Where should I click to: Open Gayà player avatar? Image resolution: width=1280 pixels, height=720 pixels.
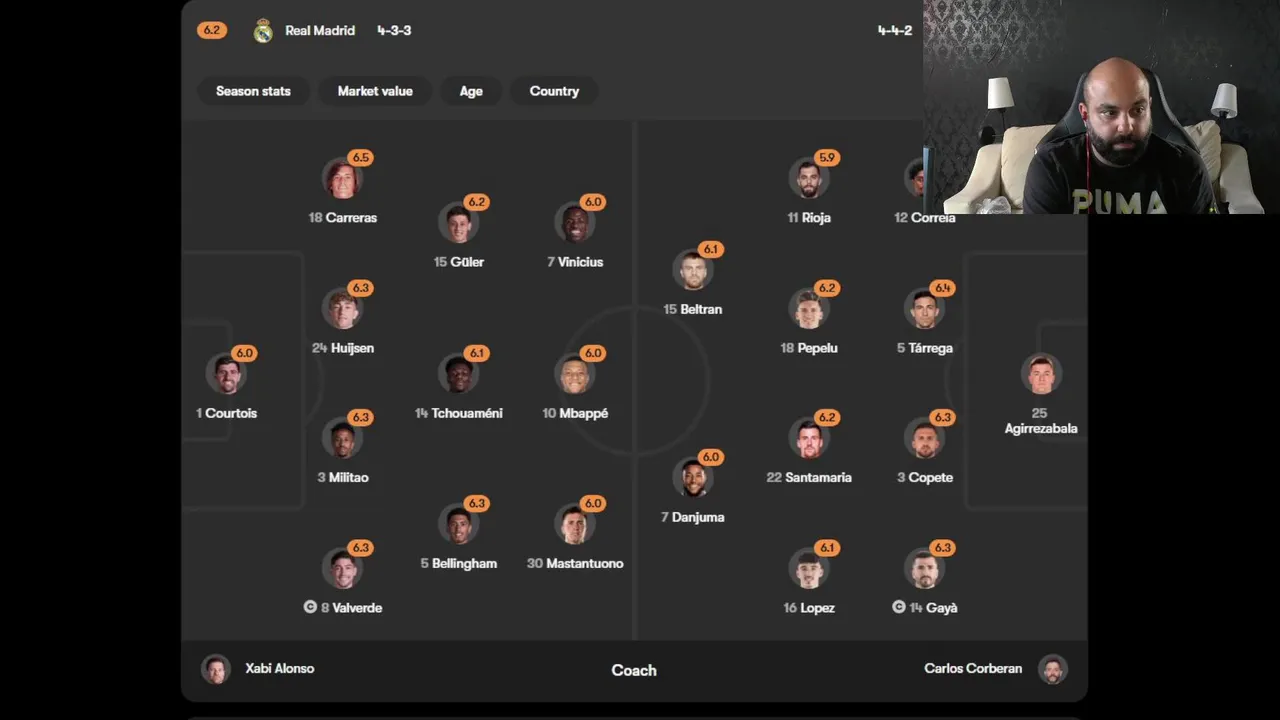pos(924,568)
